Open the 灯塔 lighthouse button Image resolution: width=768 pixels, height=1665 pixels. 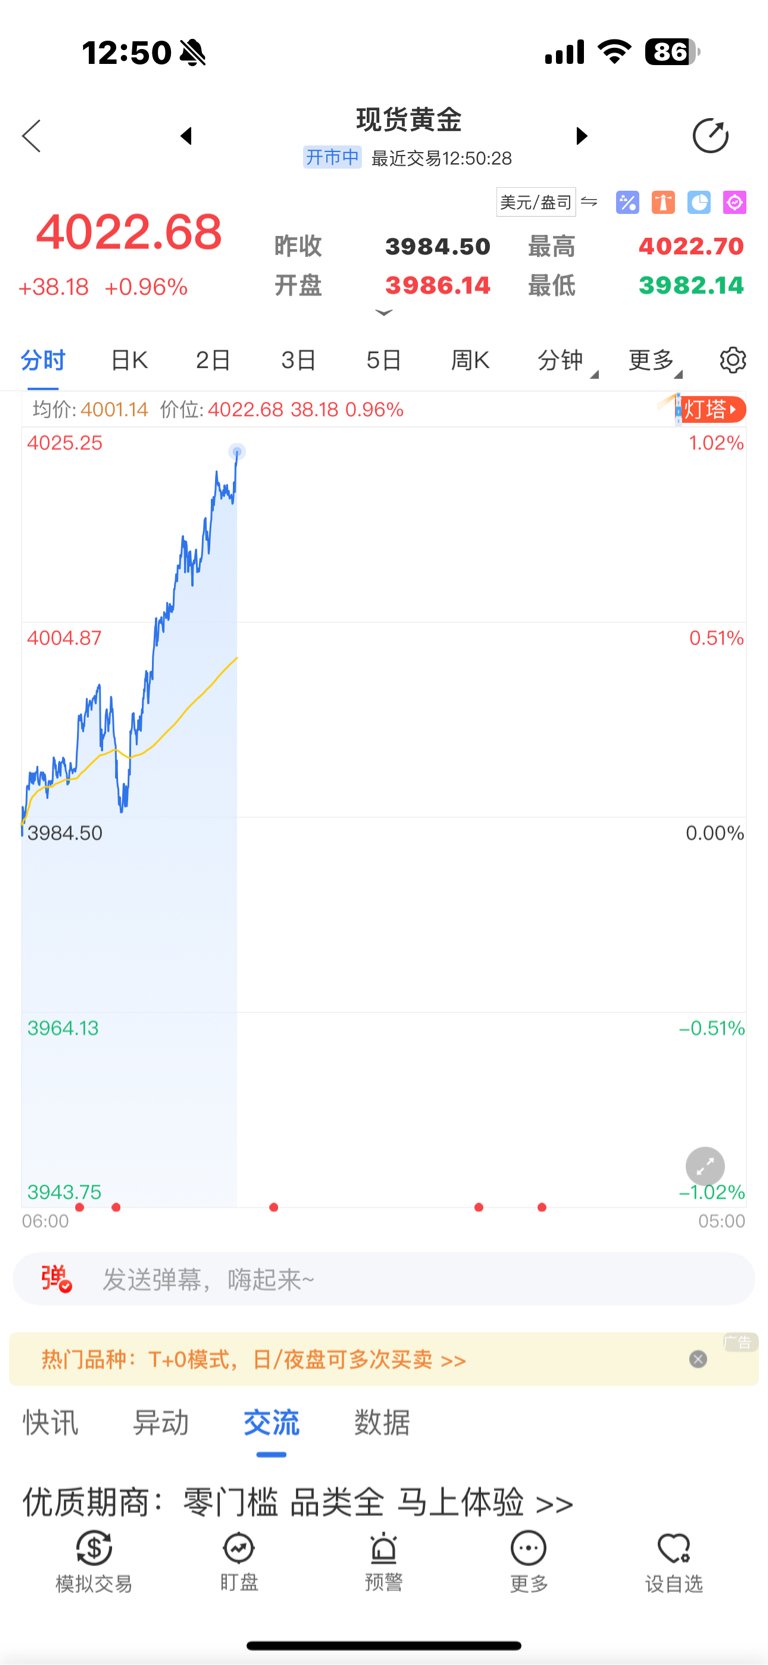pyautogui.click(x=712, y=409)
